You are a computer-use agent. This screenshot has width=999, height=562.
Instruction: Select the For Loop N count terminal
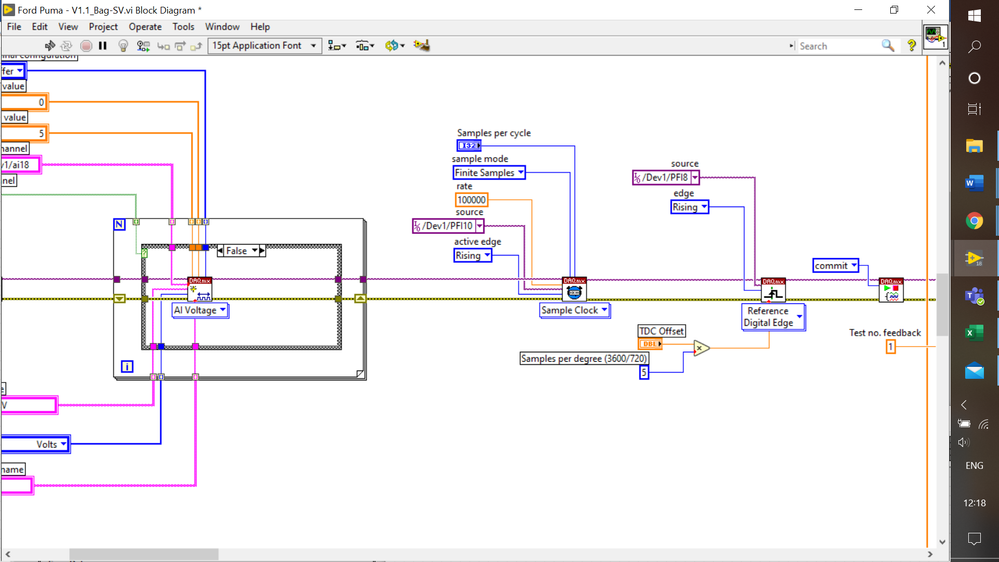point(119,224)
